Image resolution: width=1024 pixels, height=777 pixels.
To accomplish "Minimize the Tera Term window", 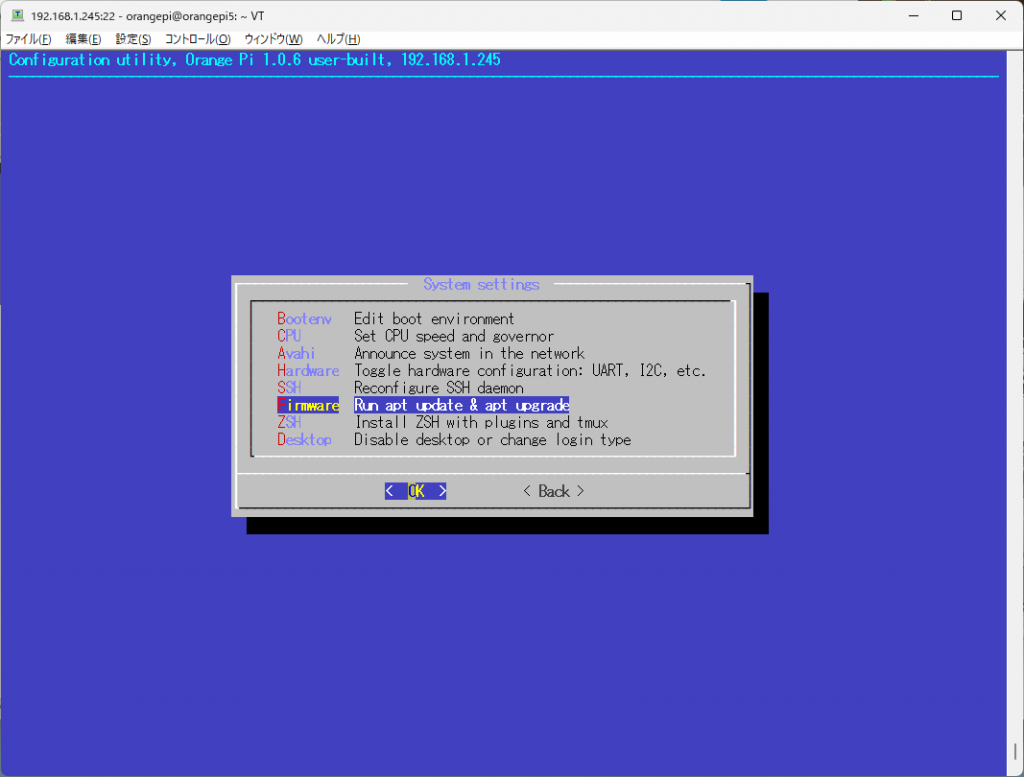I will 914,15.
